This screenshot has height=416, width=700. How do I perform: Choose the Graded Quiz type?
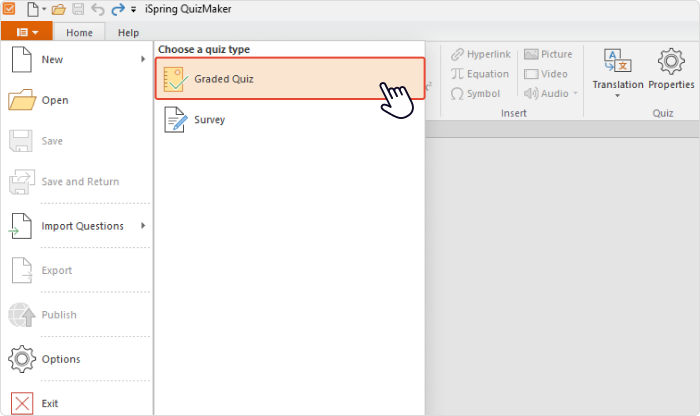coord(290,79)
